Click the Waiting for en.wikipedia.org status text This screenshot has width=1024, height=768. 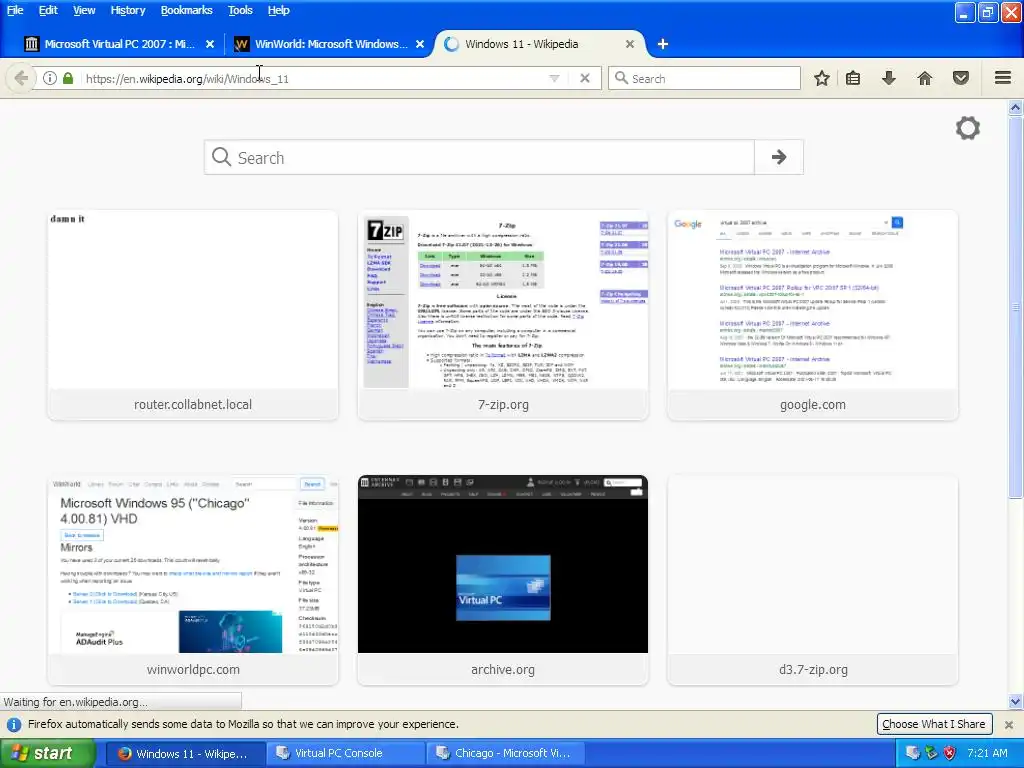pos(76,702)
